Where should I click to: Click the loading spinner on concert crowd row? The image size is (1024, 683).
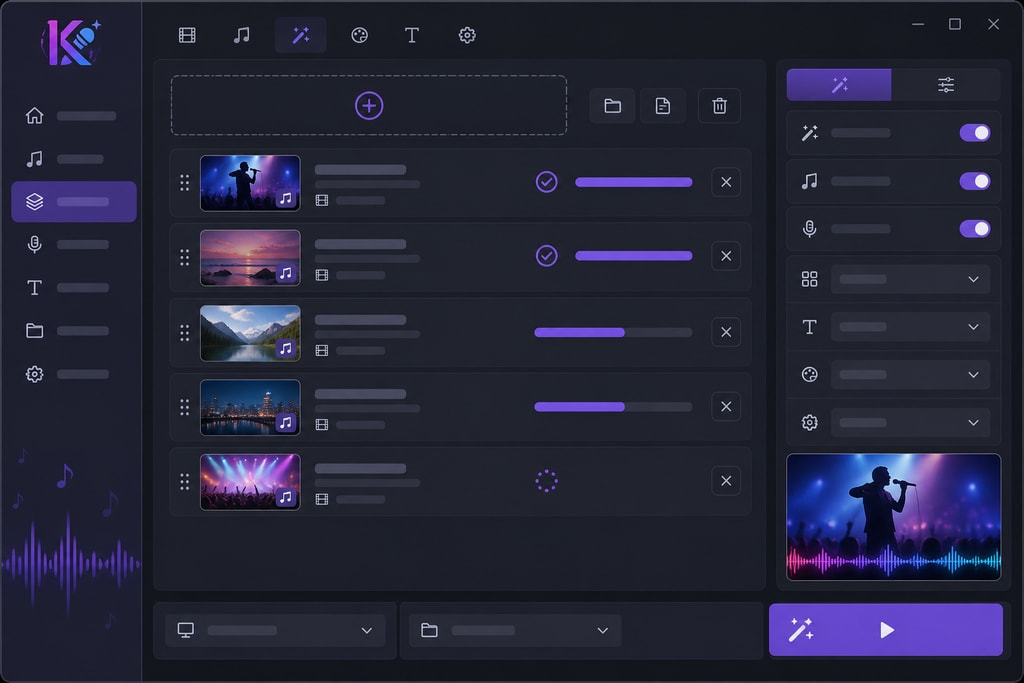tap(547, 481)
